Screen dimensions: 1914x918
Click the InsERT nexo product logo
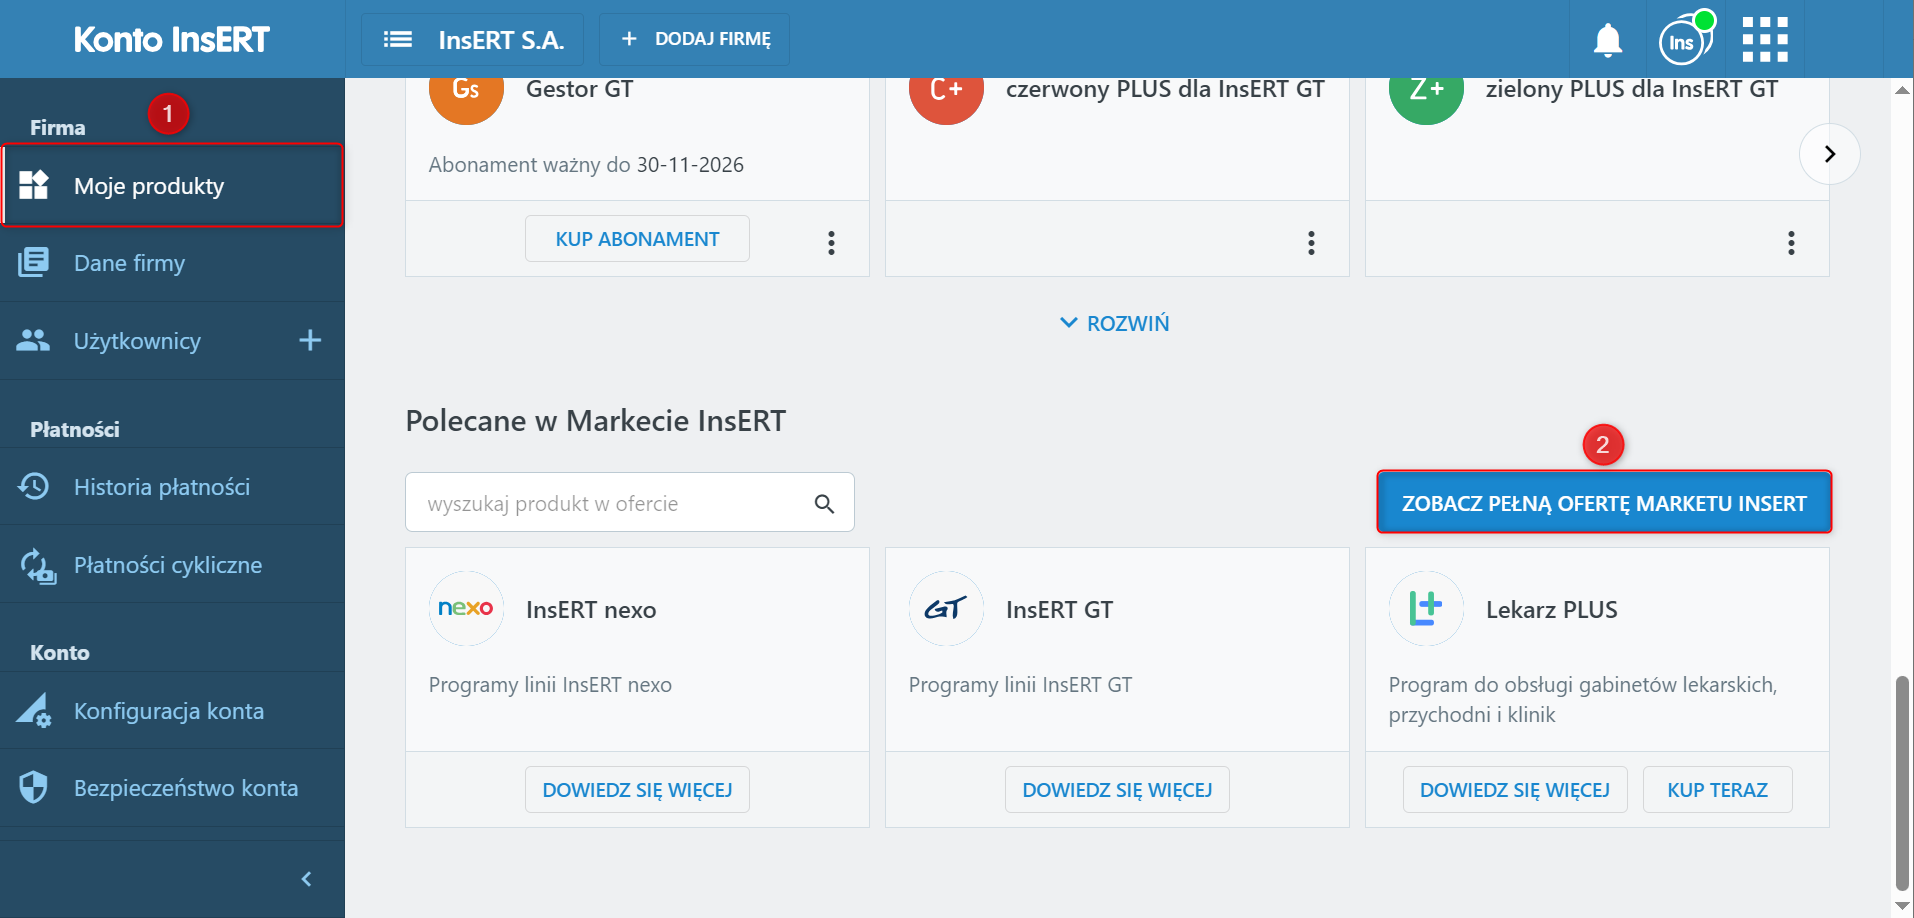click(466, 609)
